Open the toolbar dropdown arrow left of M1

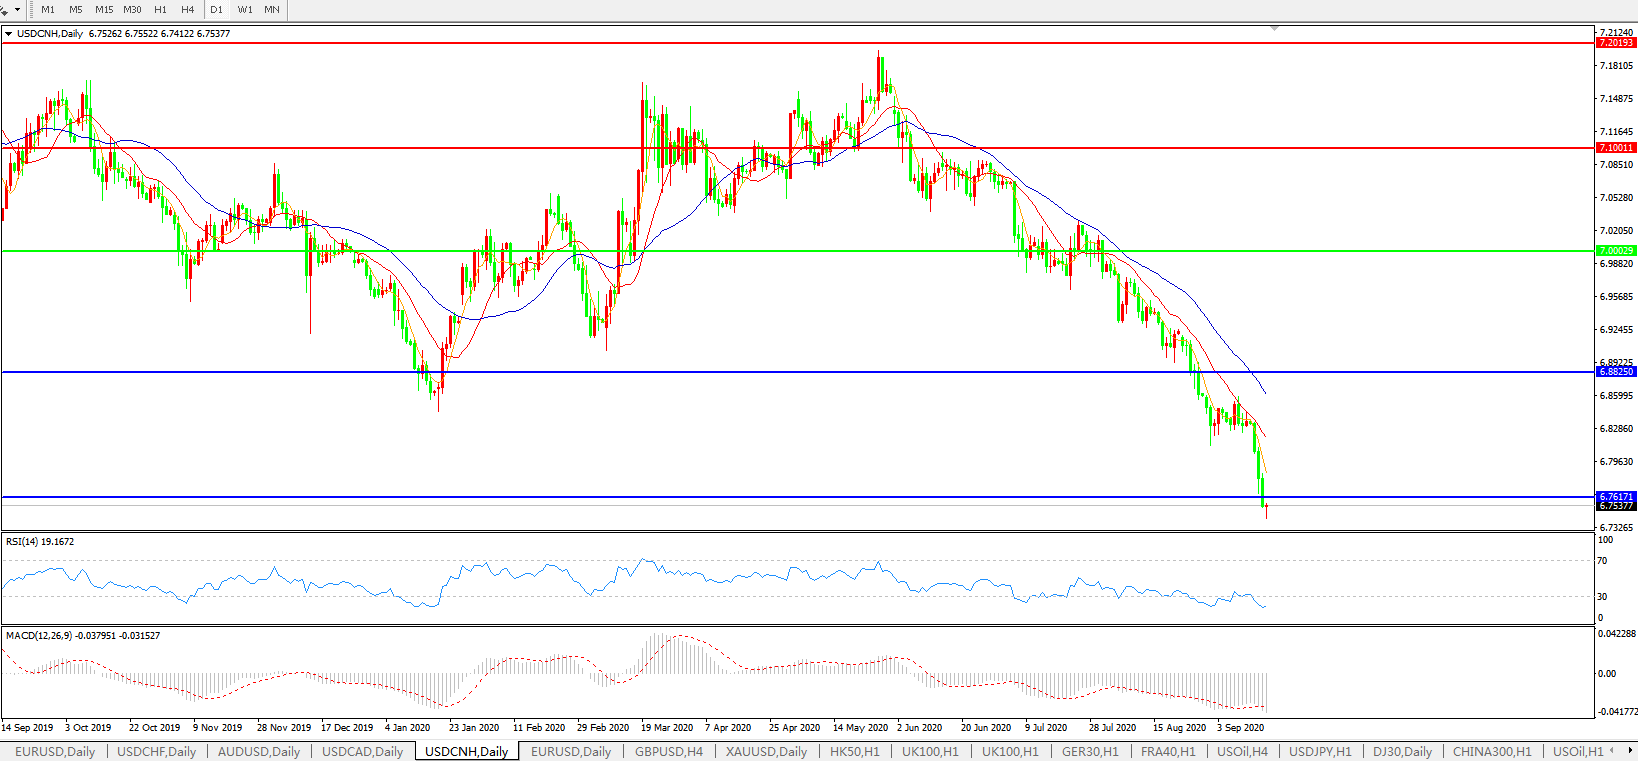coord(17,10)
